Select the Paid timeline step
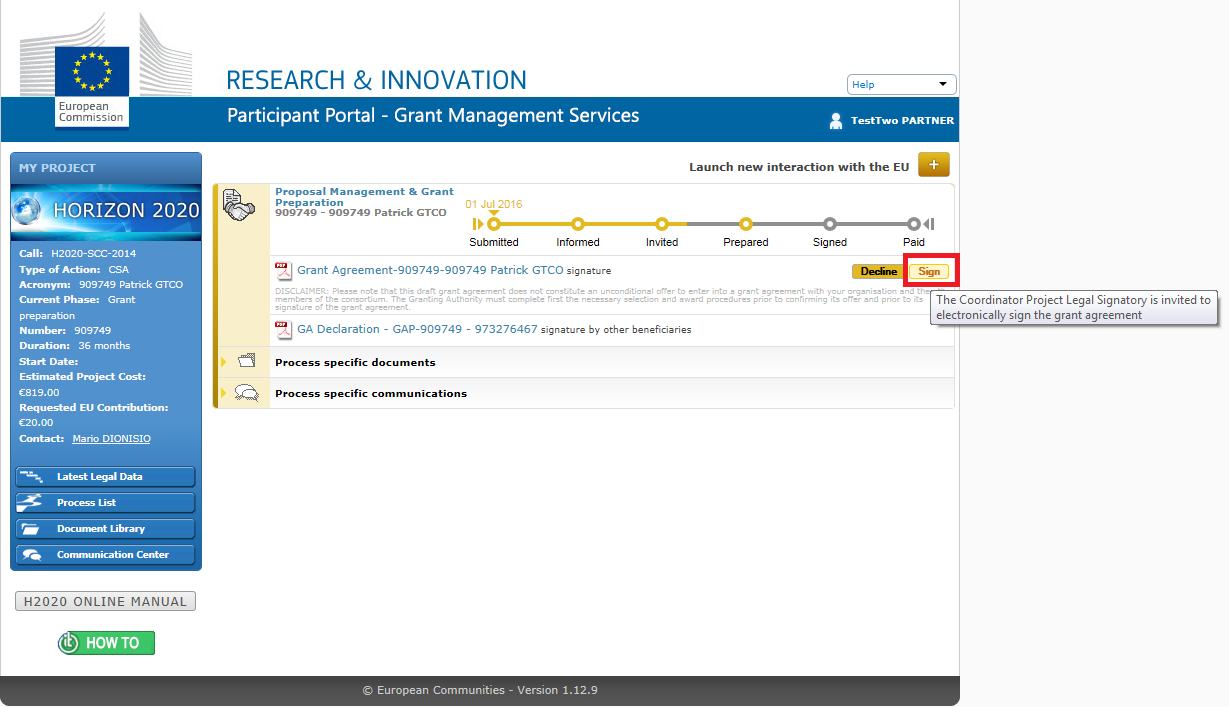 914,224
